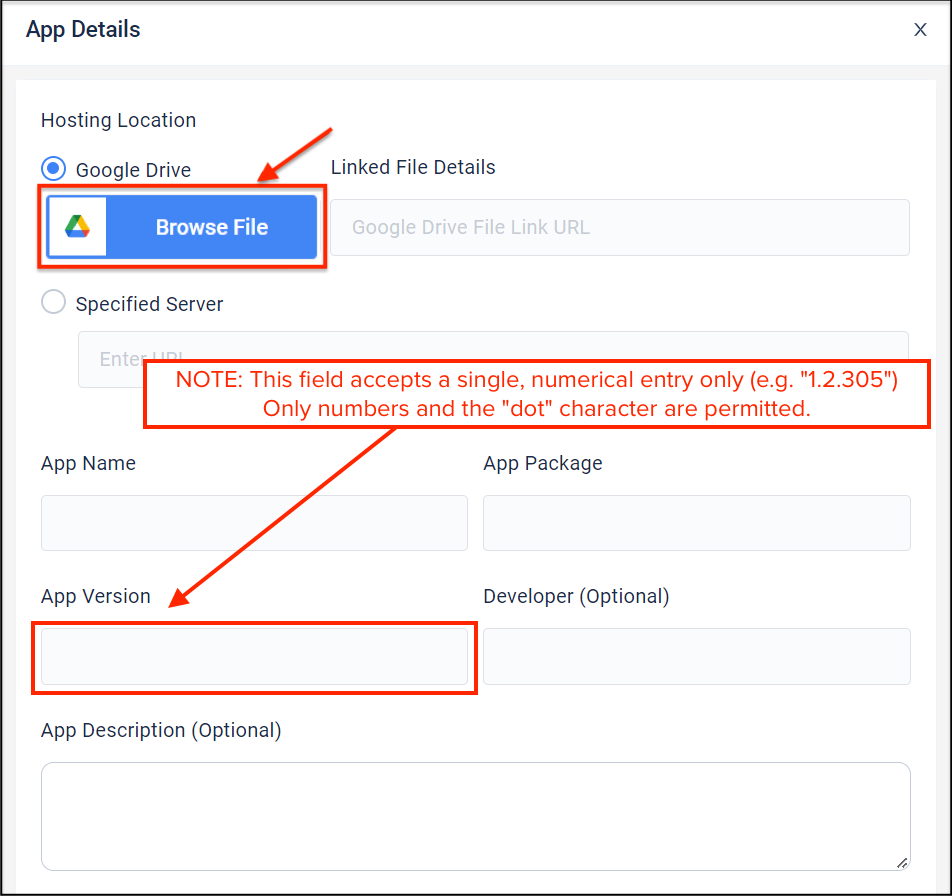952x896 pixels.
Task: Focus the Google Drive File Link URL field
Action: click(620, 227)
